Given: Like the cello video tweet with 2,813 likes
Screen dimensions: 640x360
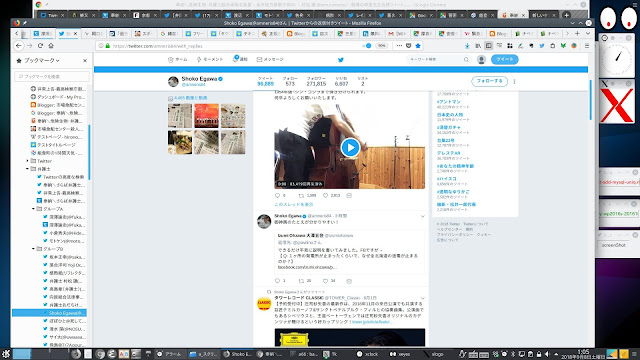Looking at the screenshot, I should 325,196.
